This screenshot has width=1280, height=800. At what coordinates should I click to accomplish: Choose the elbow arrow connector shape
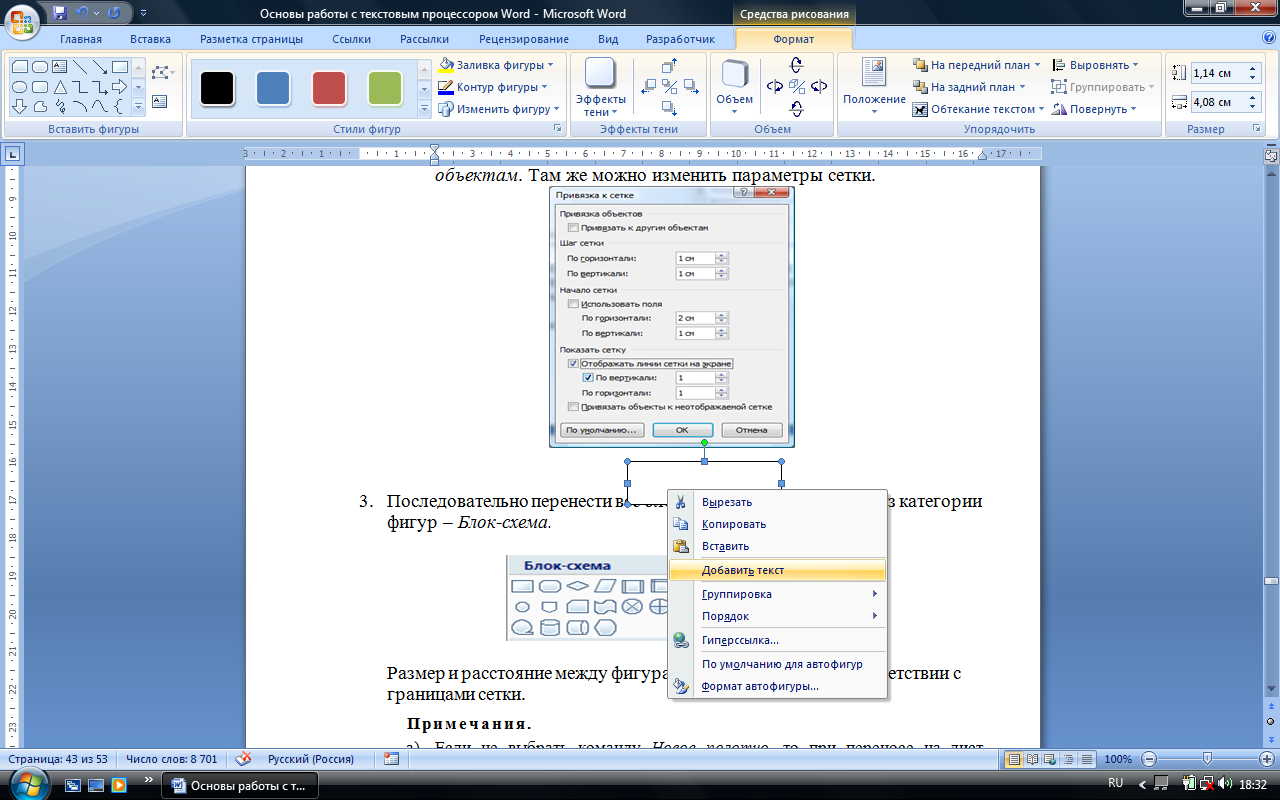(100, 87)
